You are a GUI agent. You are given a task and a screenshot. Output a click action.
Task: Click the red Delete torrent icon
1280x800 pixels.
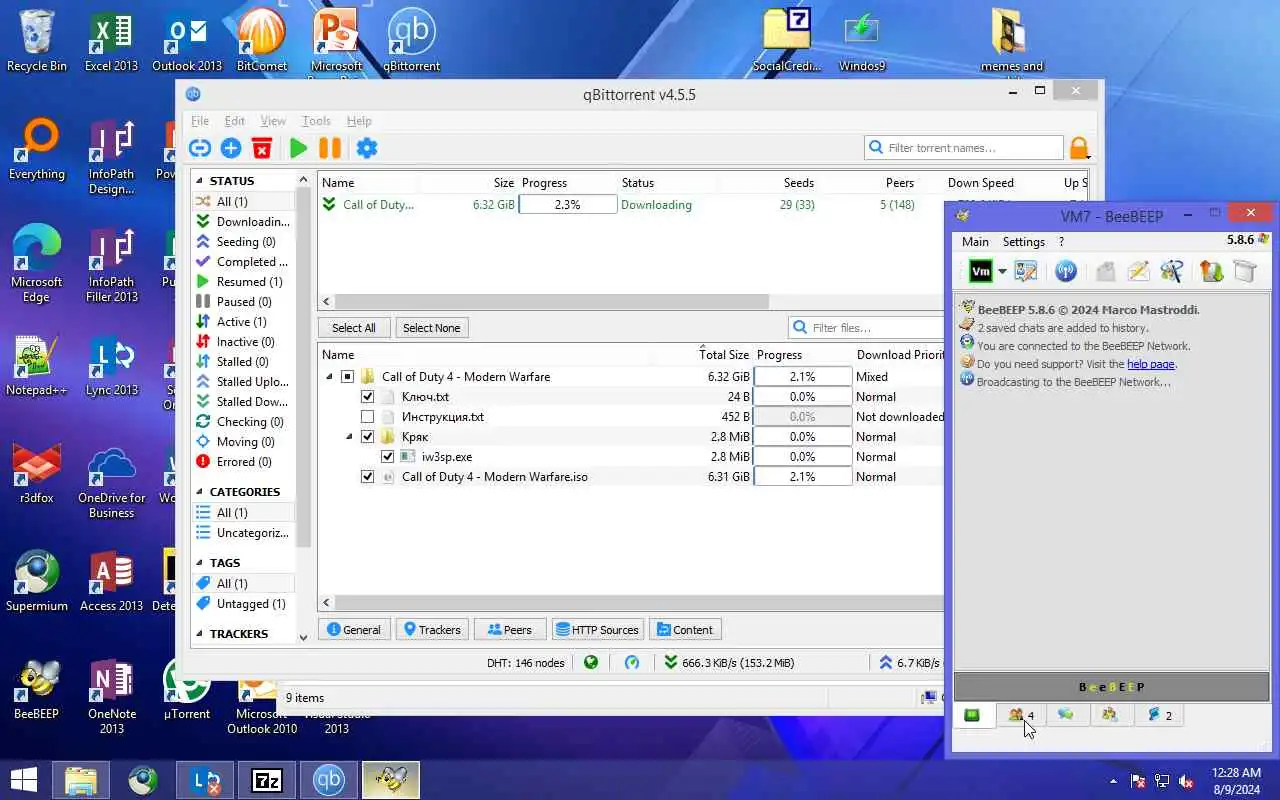262,148
